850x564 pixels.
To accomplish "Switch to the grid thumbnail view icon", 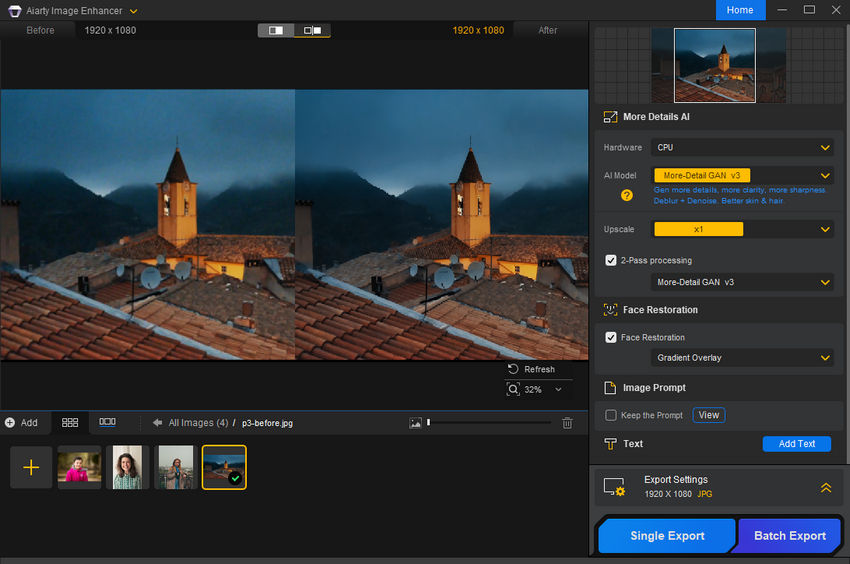I will click(70, 422).
